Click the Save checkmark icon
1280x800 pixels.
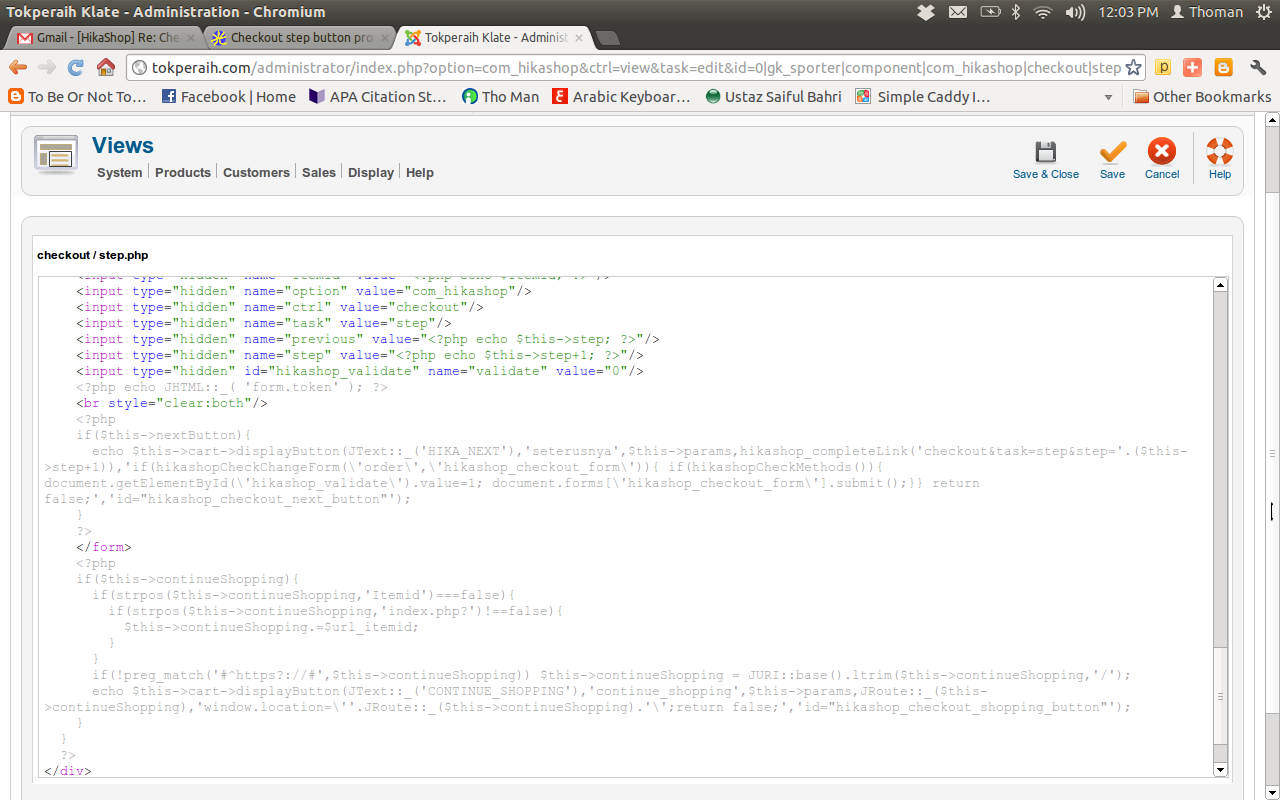1112,152
